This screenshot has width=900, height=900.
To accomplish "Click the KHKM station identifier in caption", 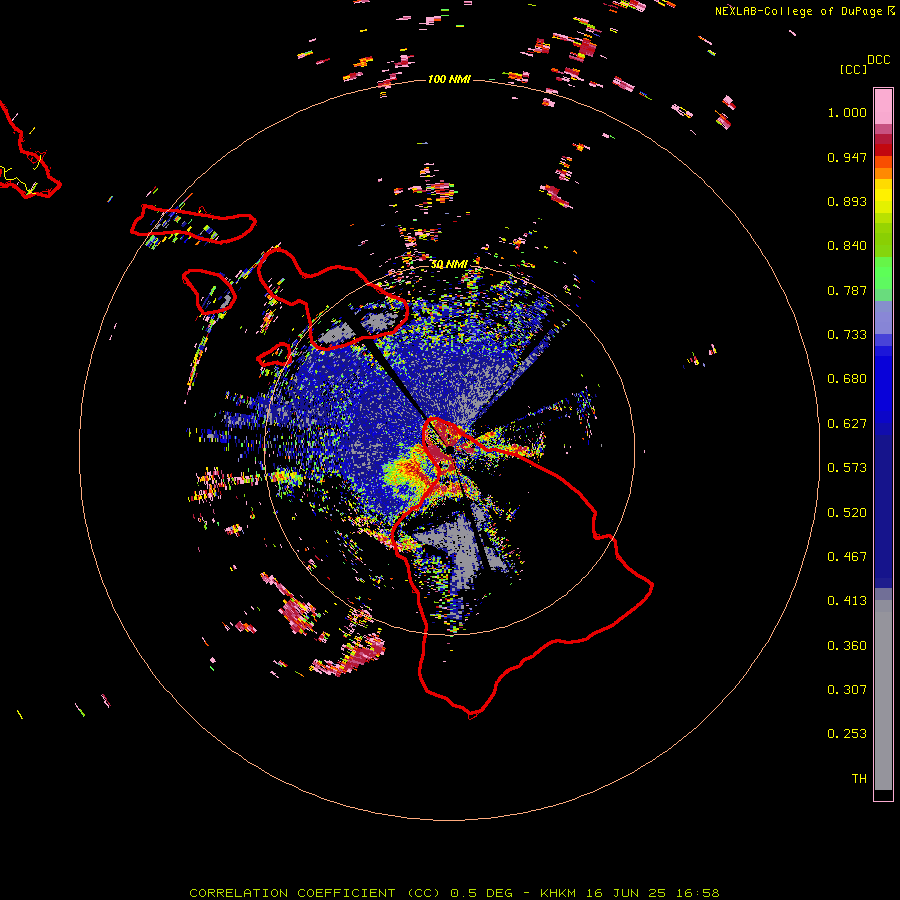I will (560, 893).
